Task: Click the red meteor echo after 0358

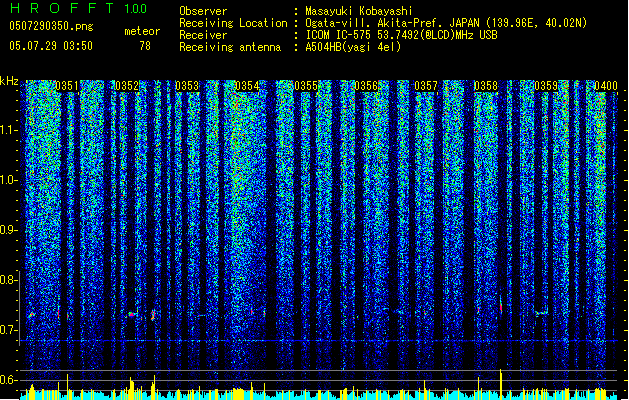Action: 501,305
